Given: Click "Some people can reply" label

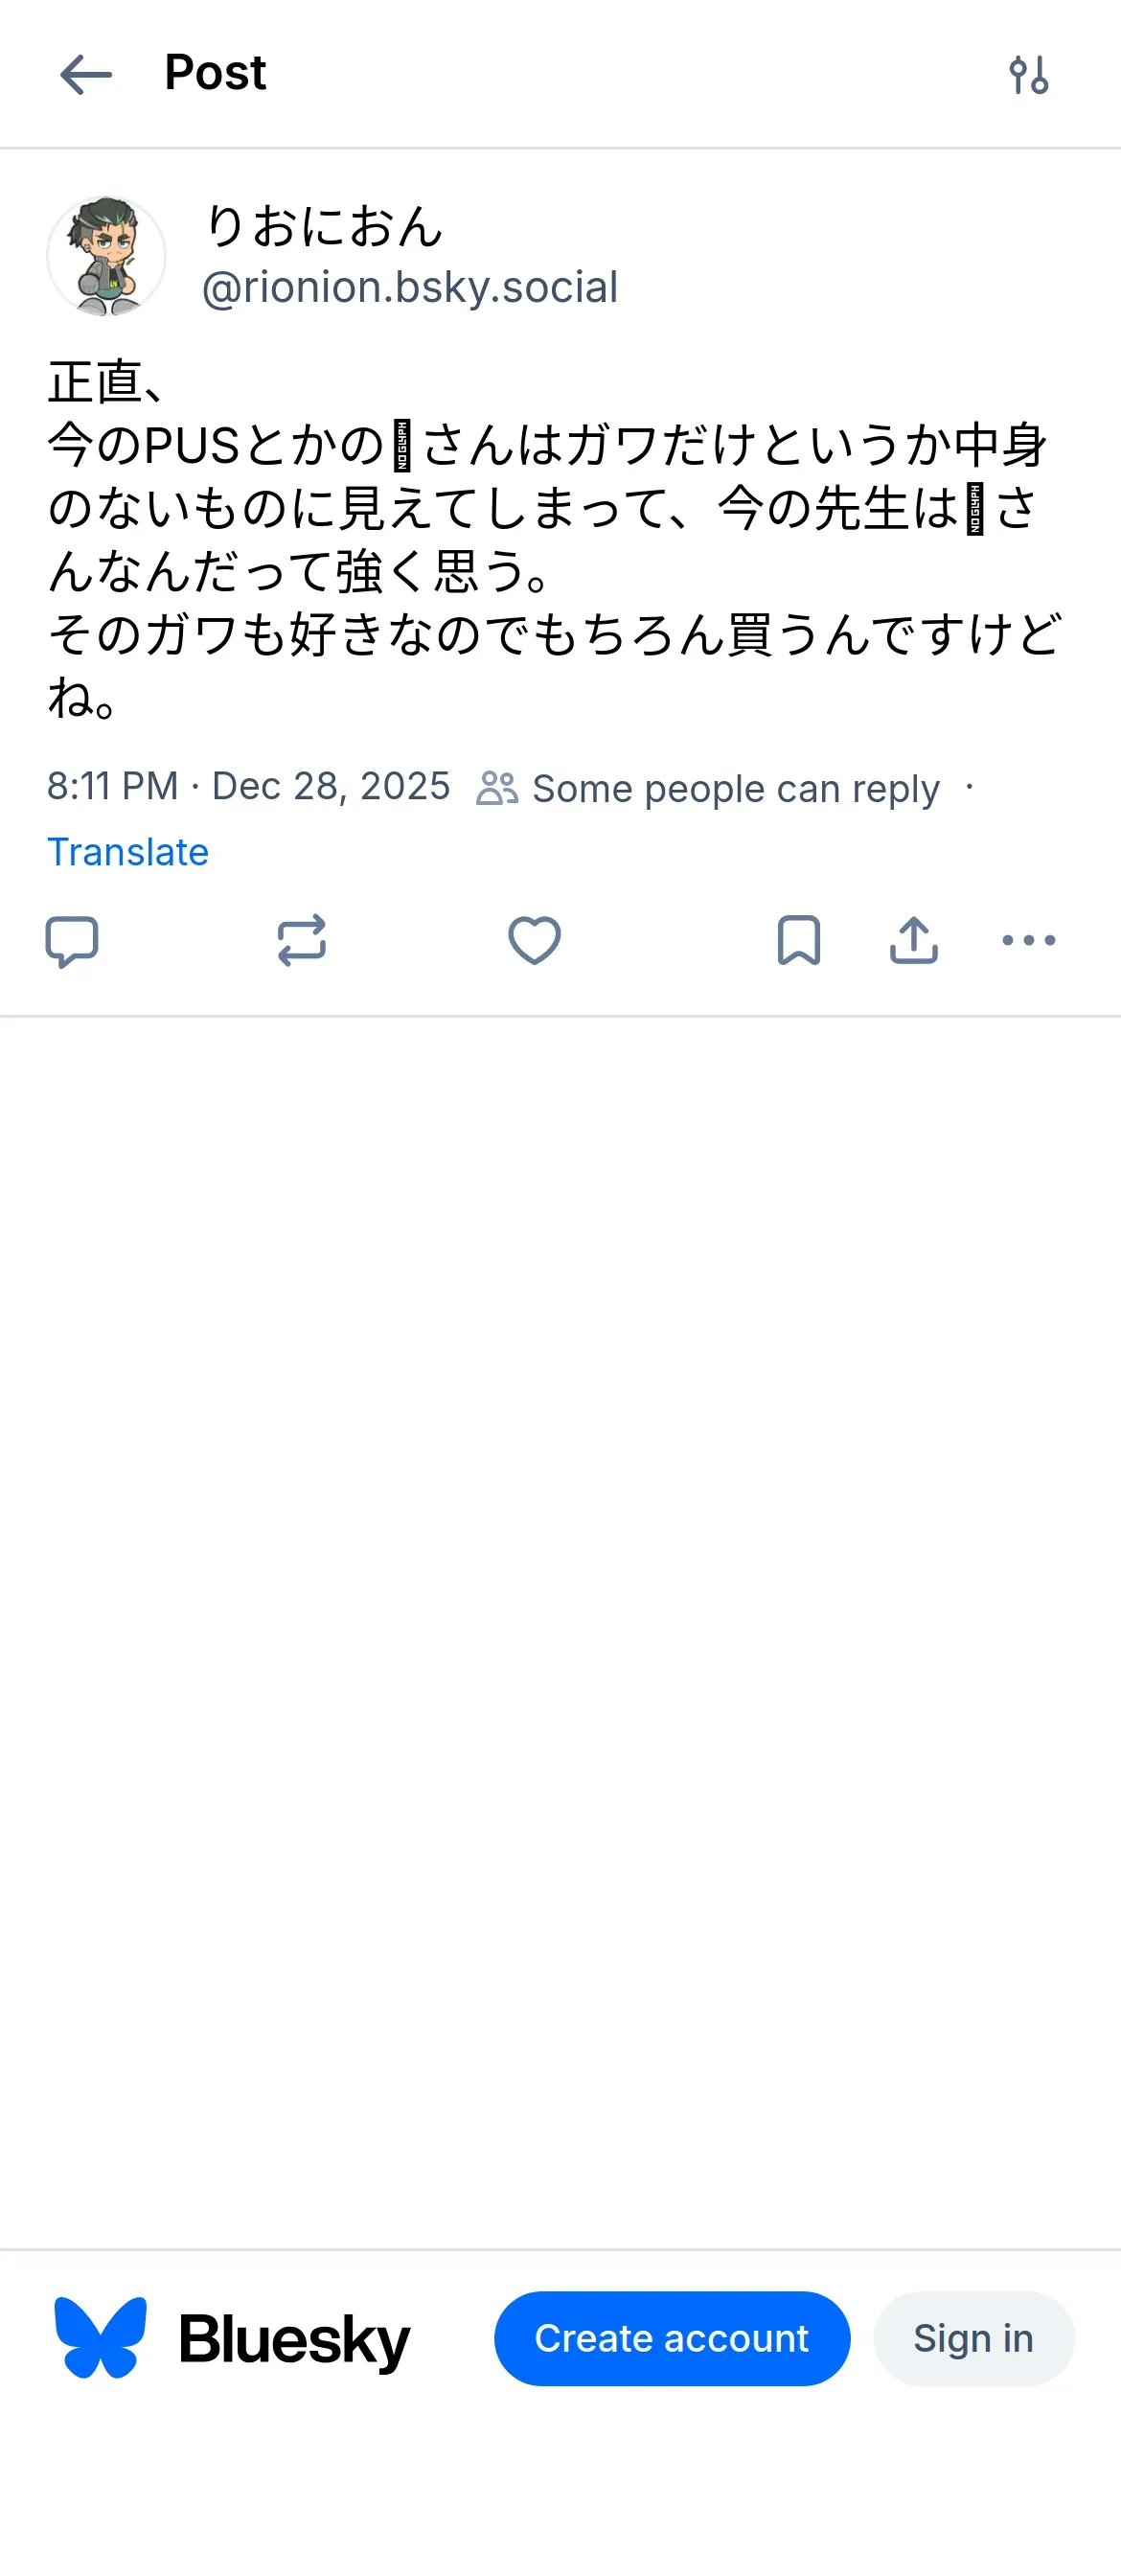Looking at the screenshot, I should point(735,789).
